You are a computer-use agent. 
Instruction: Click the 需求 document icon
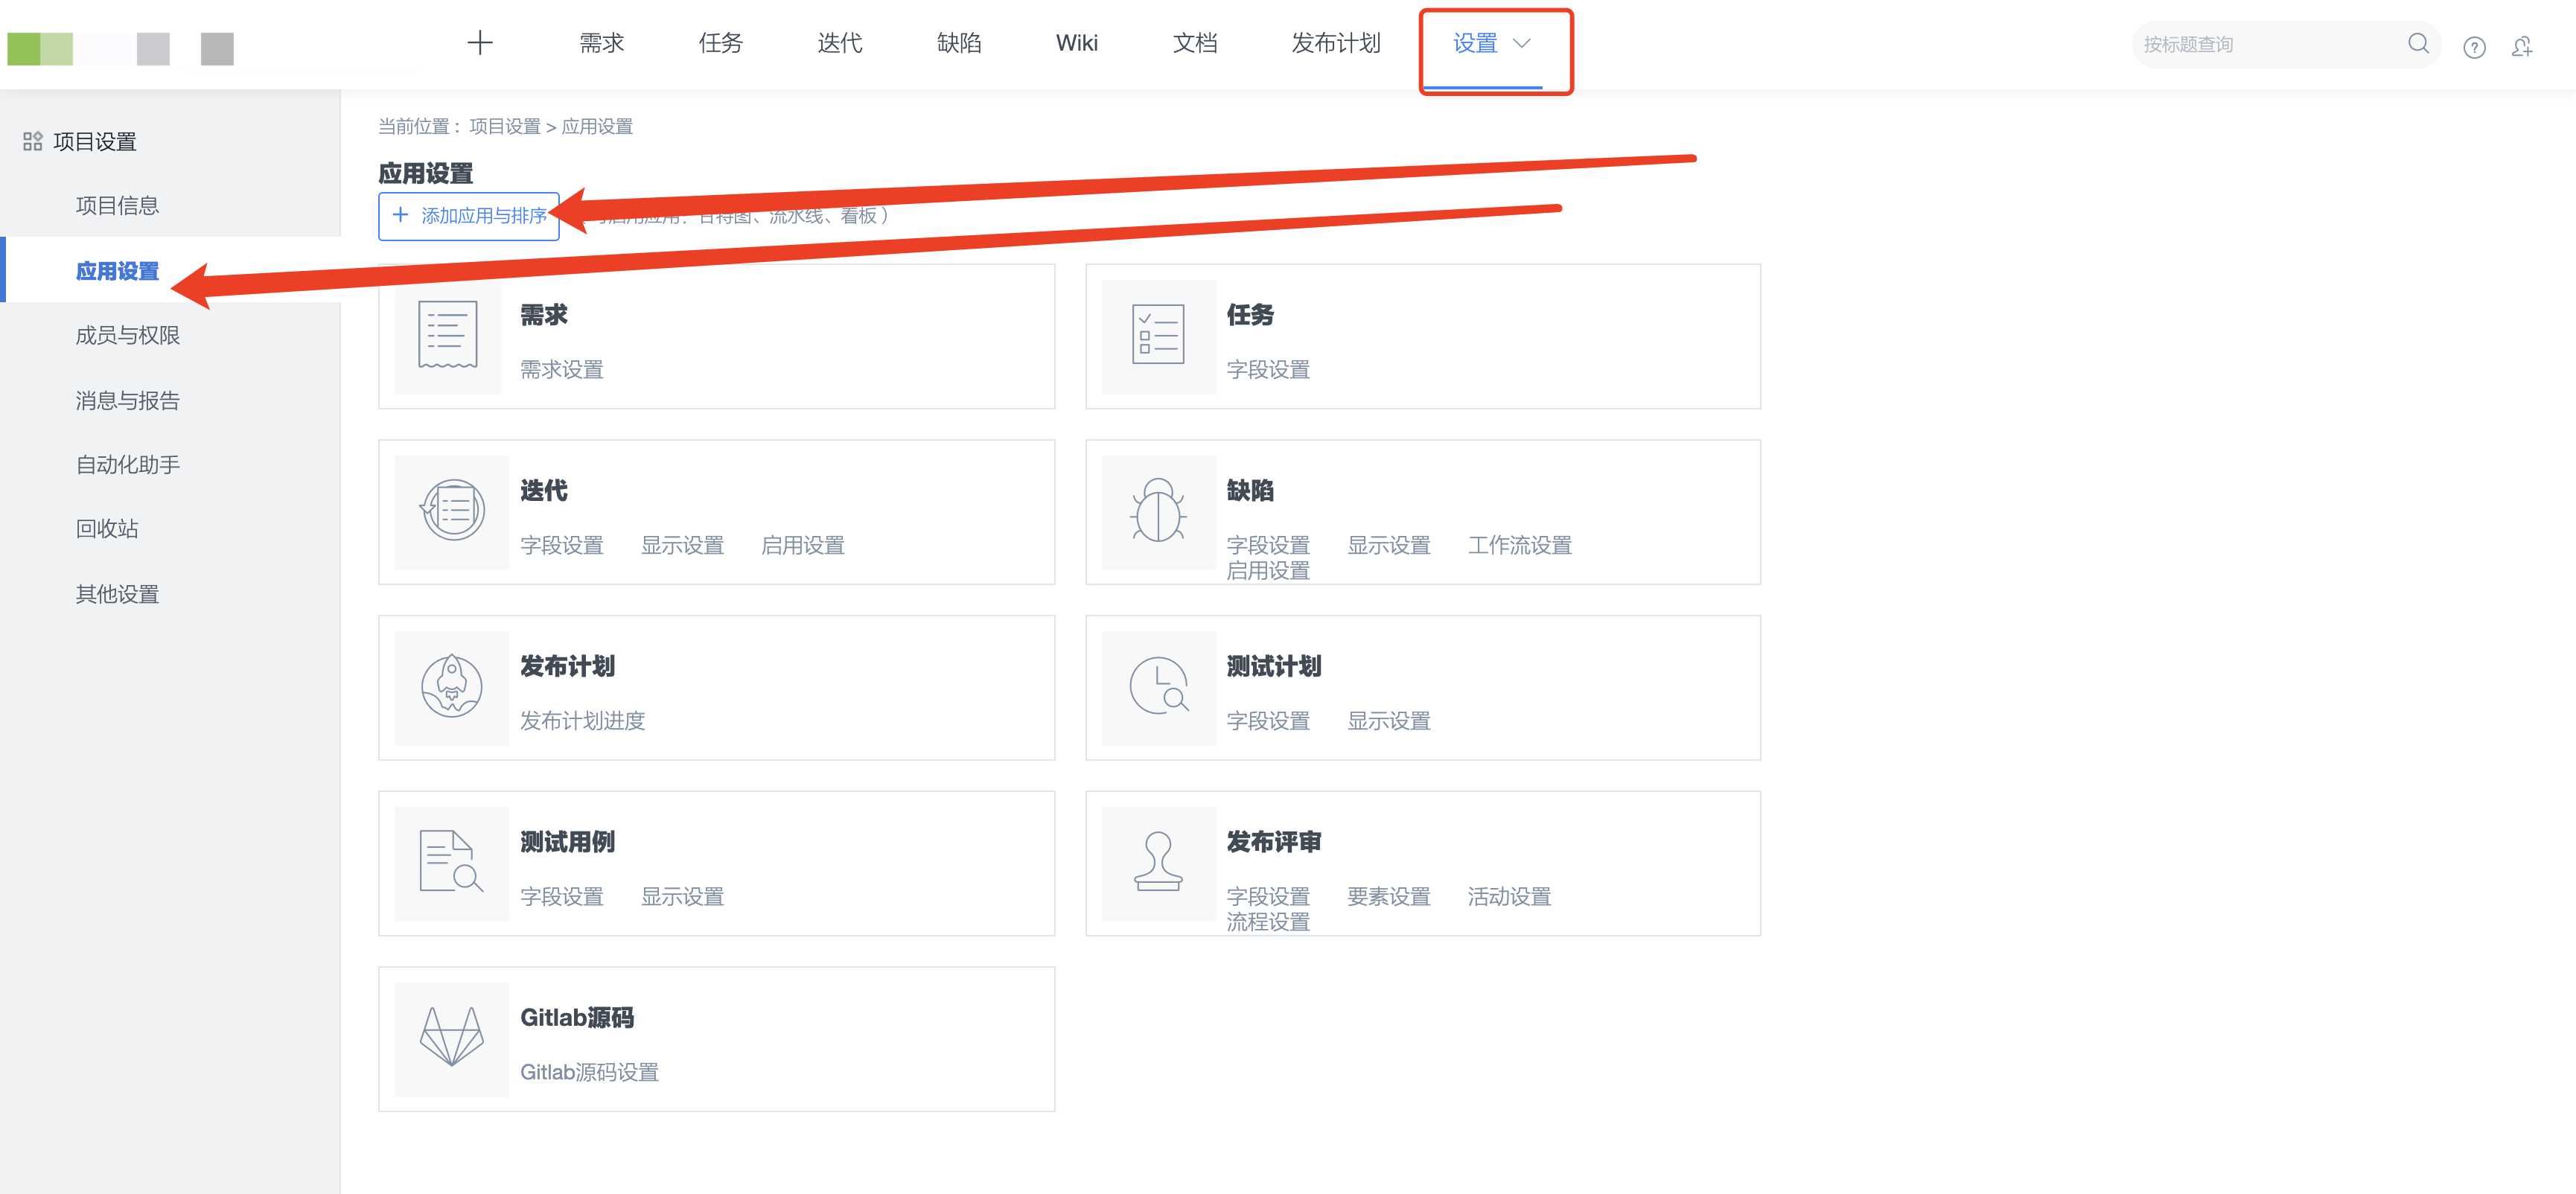[447, 335]
